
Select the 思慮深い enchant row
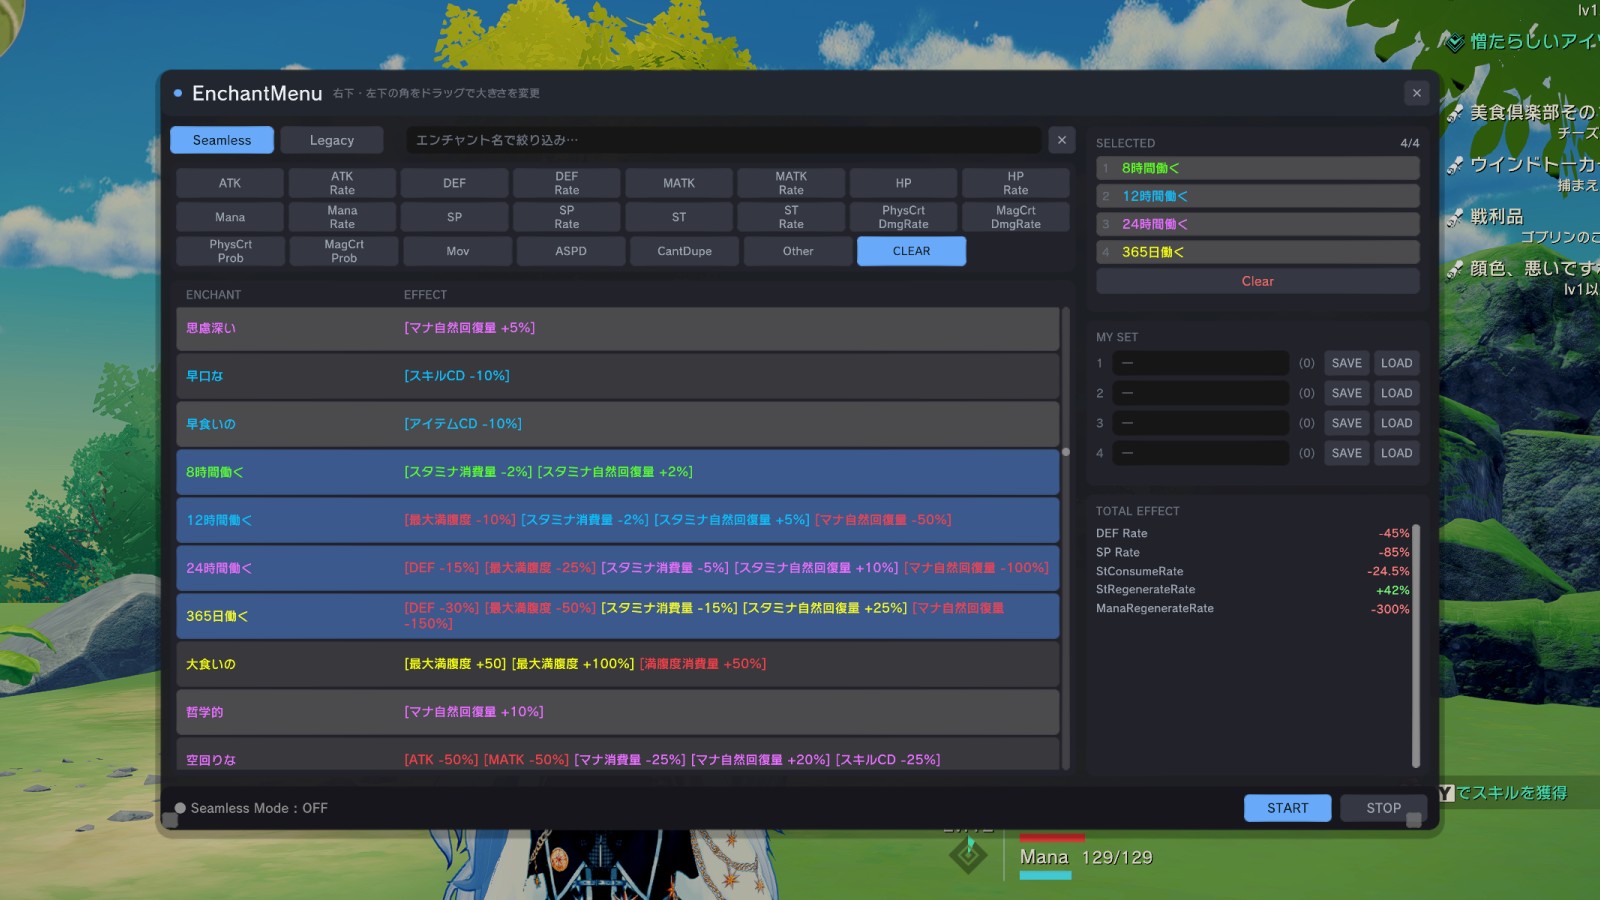[x=618, y=328]
